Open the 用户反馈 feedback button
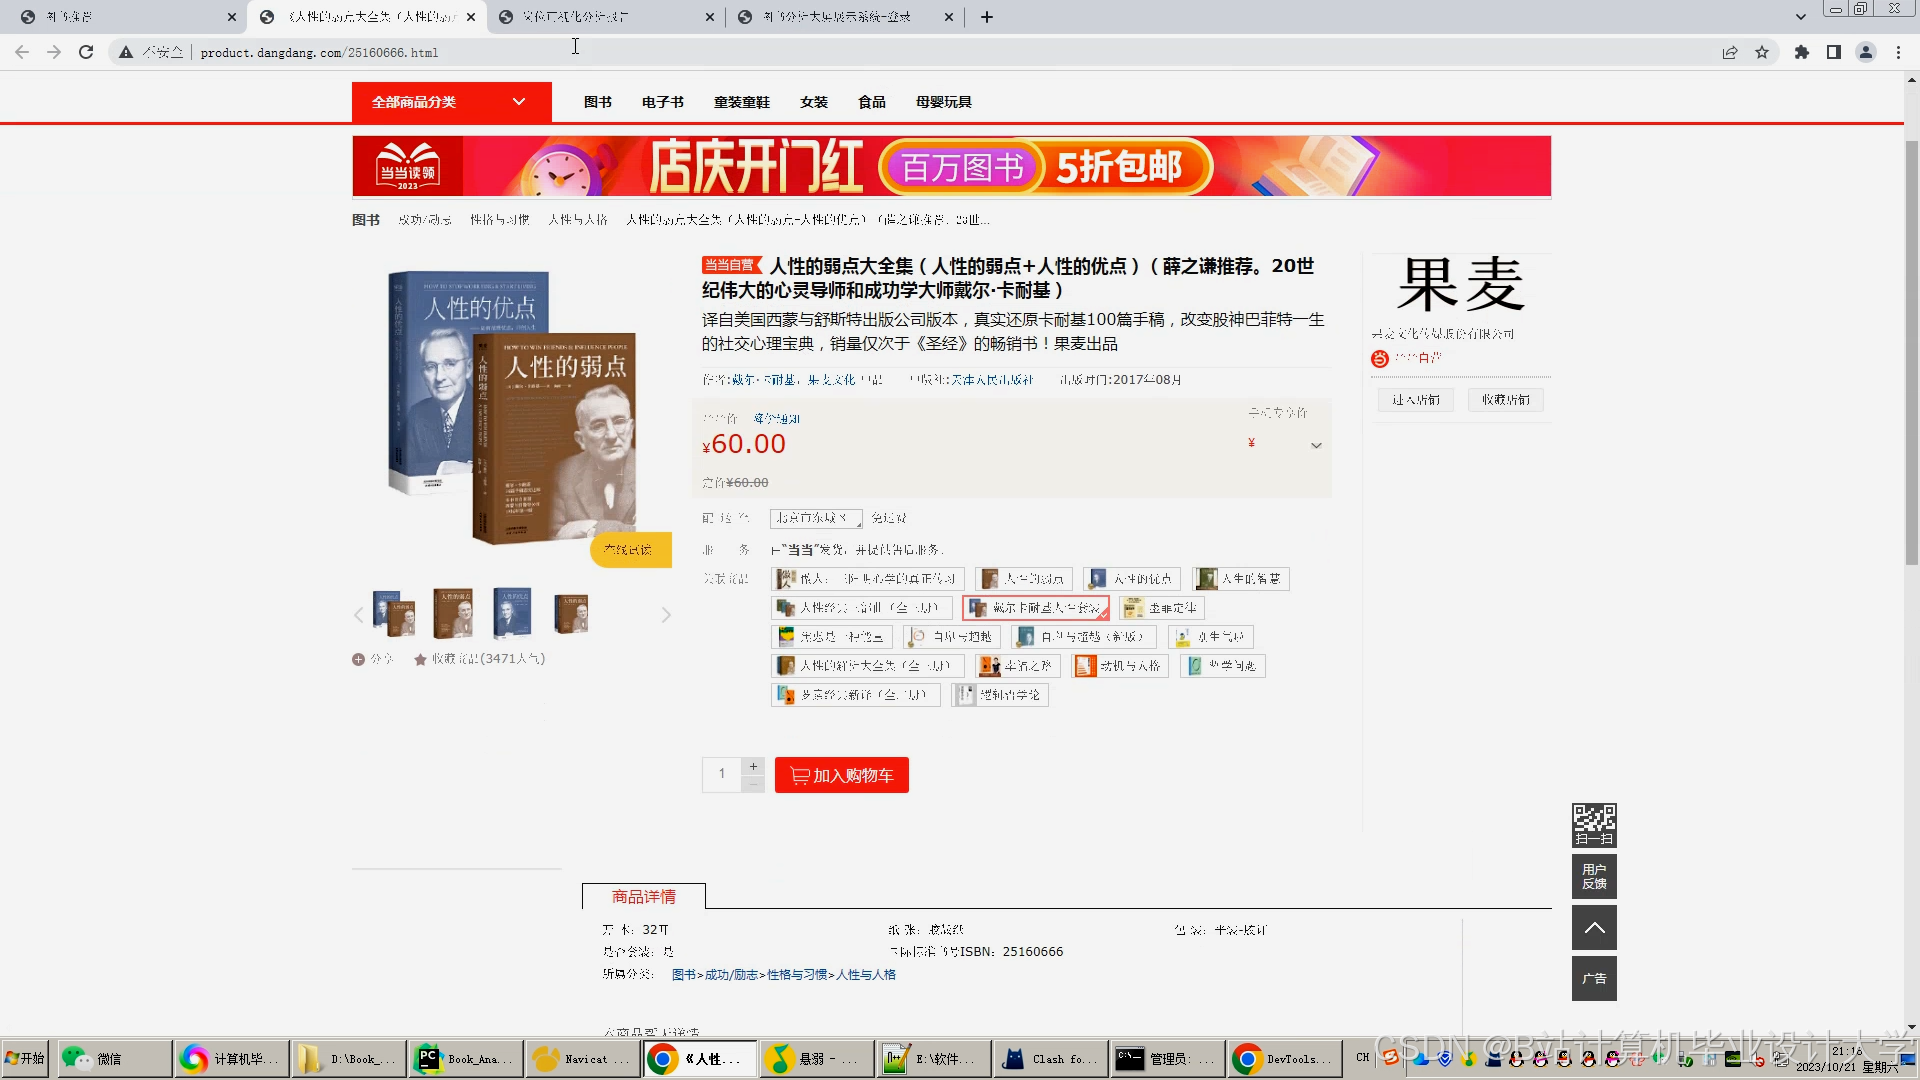This screenshot has width=1920, height=1080. (1594, 877)
